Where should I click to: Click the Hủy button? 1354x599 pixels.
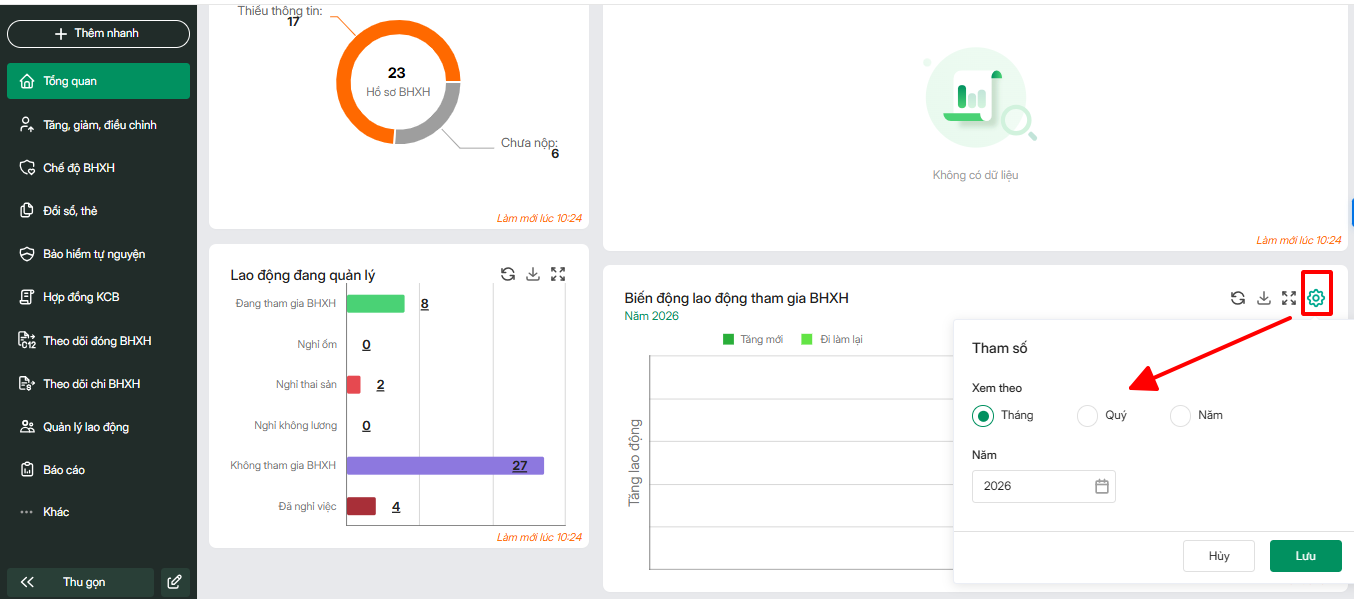(1218, 556)
